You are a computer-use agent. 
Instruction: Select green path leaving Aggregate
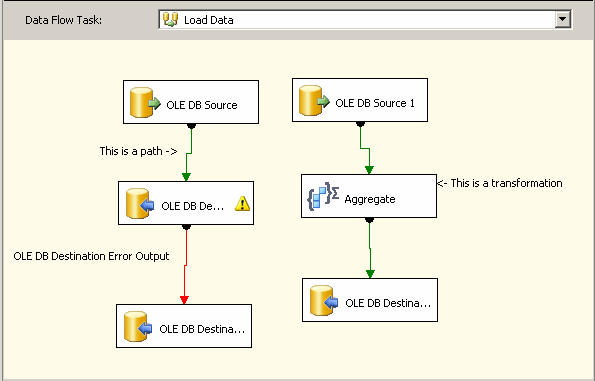pos(370,248)
